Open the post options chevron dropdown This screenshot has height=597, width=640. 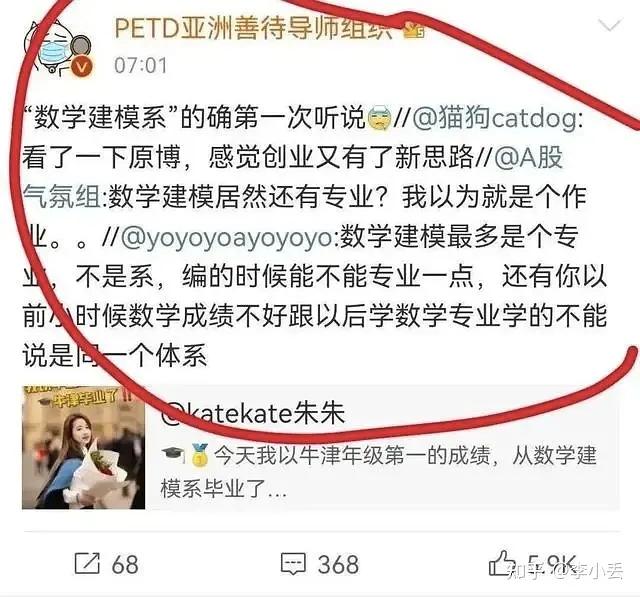[610, 25]
